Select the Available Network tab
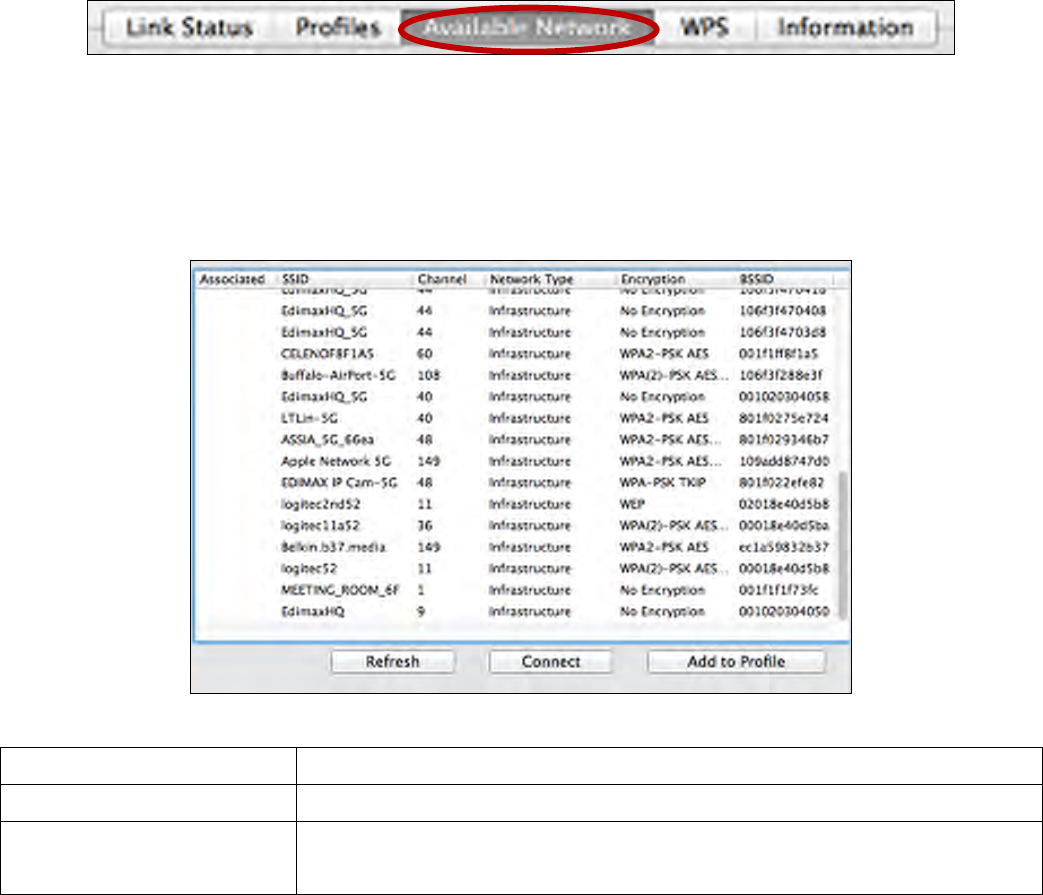 527,27
